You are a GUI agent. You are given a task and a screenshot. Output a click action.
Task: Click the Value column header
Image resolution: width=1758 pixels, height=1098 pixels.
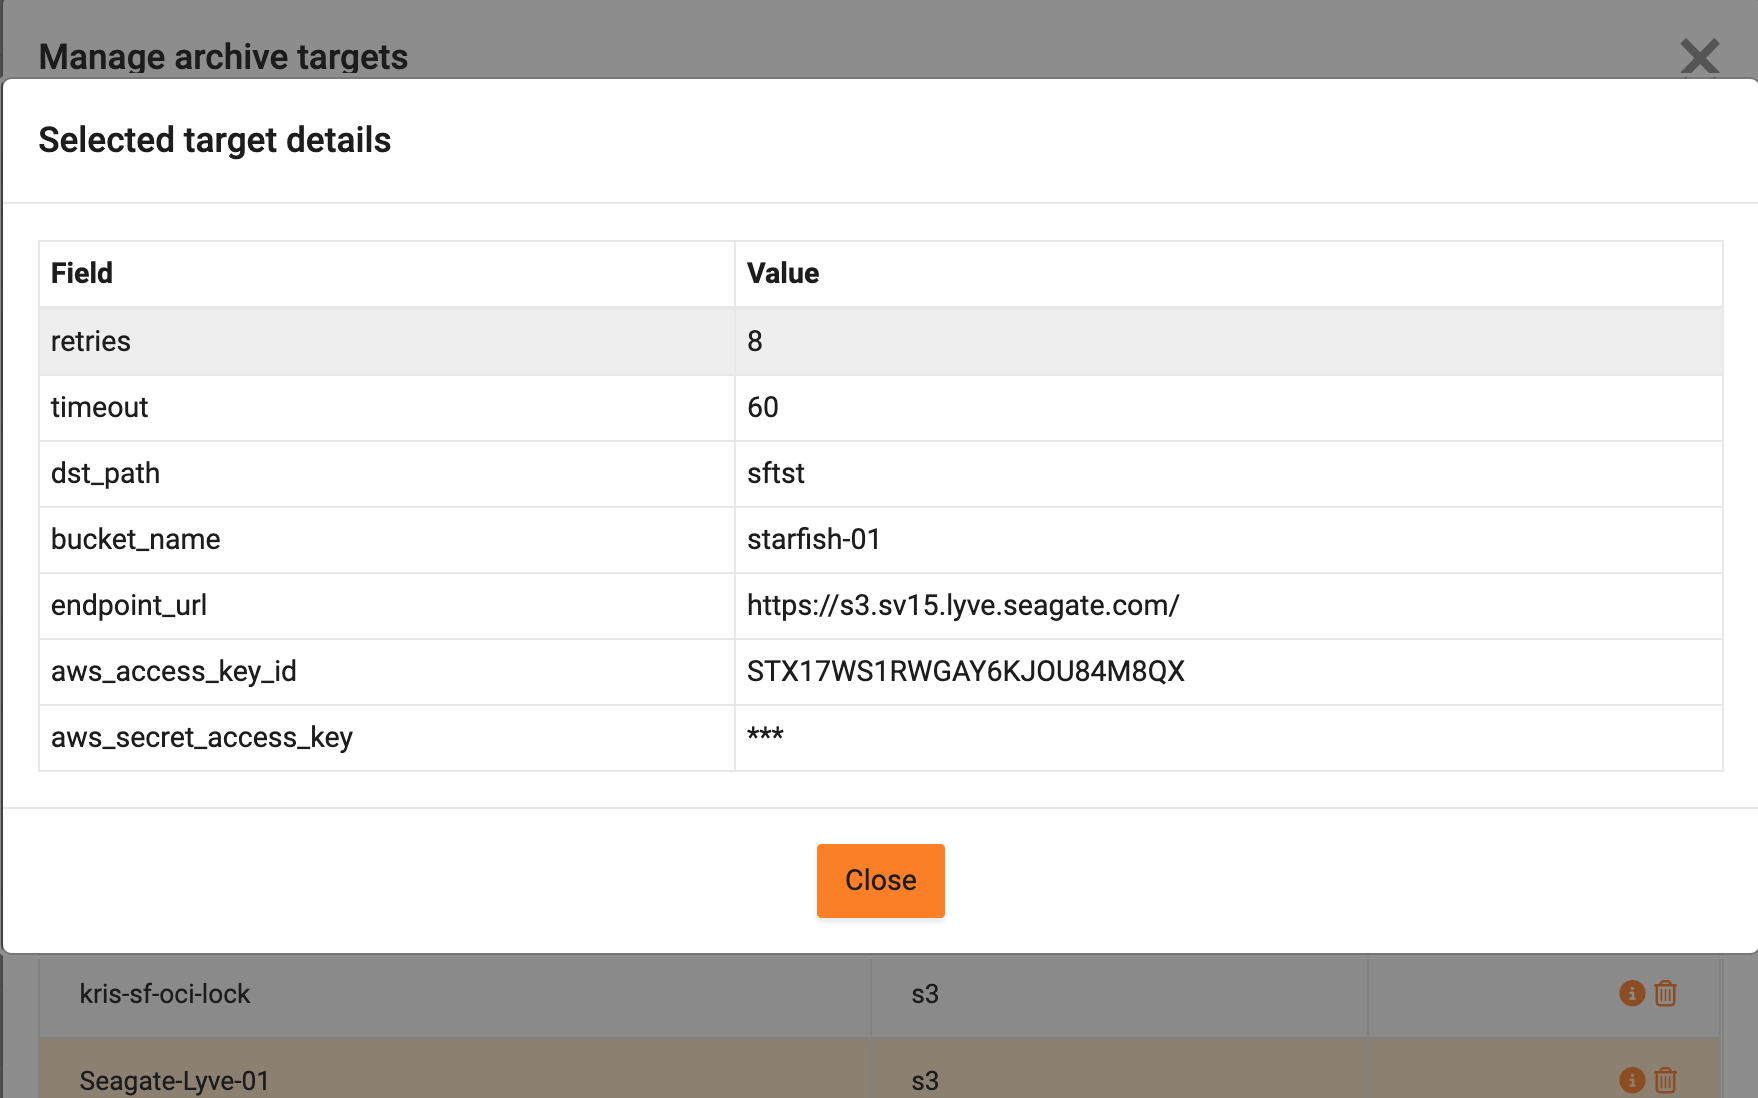tap(783, 273)
